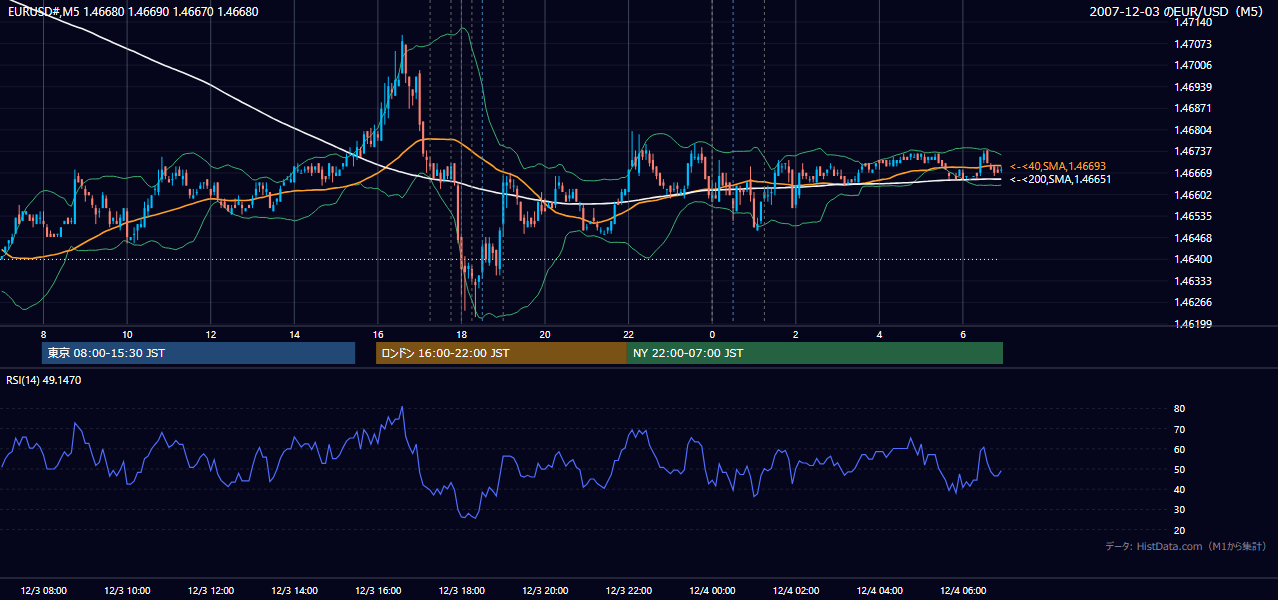The image size is (1278, 600).
Task: Click price axis value 1.47073
Action: (x=1193, y=44)
